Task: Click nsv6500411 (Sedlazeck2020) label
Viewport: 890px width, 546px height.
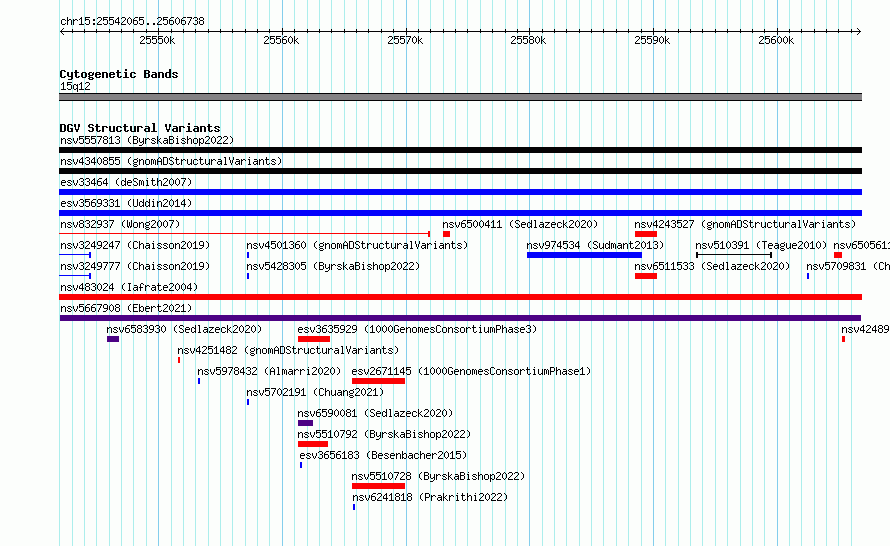Action: click(520, 224)
